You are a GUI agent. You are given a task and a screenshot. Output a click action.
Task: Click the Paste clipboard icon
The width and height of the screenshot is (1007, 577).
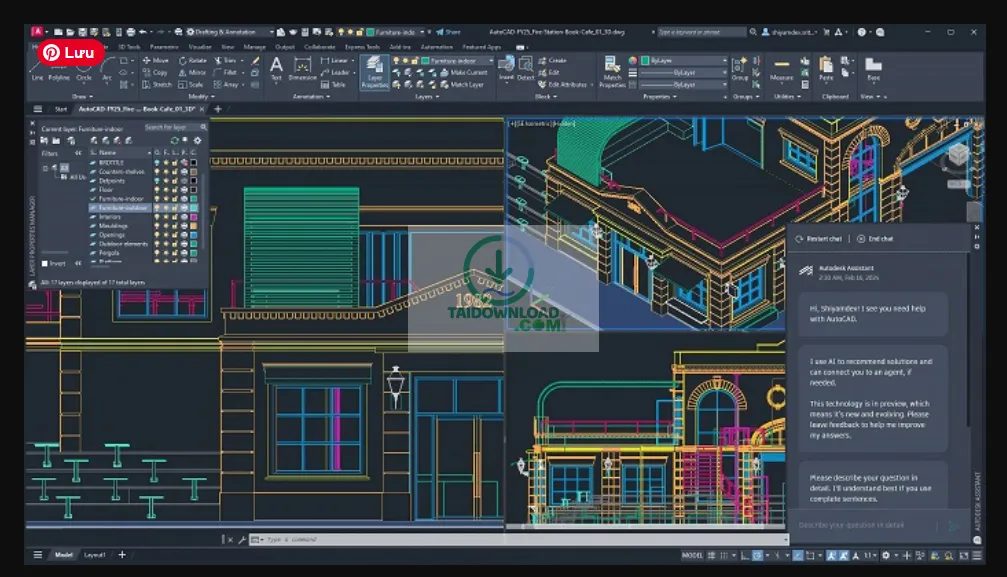pyautogui.click(x=826, y=68)
